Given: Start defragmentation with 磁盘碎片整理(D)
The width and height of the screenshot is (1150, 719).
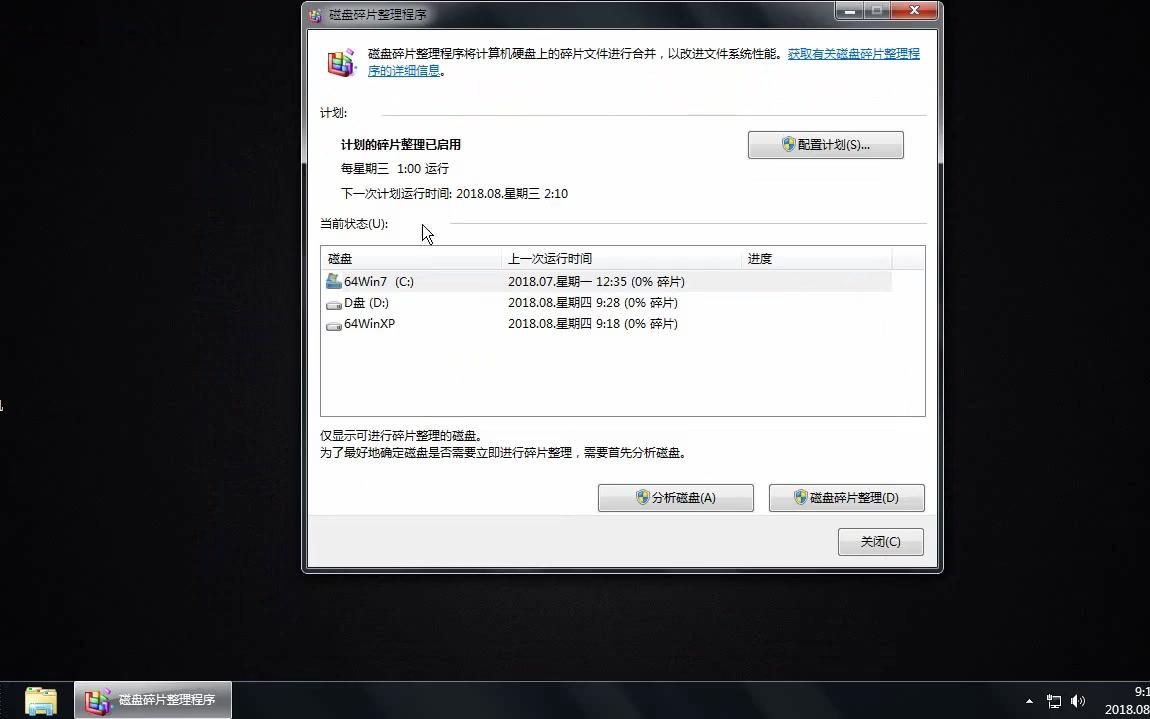Looking at the screenshot, I should point(846,497).
